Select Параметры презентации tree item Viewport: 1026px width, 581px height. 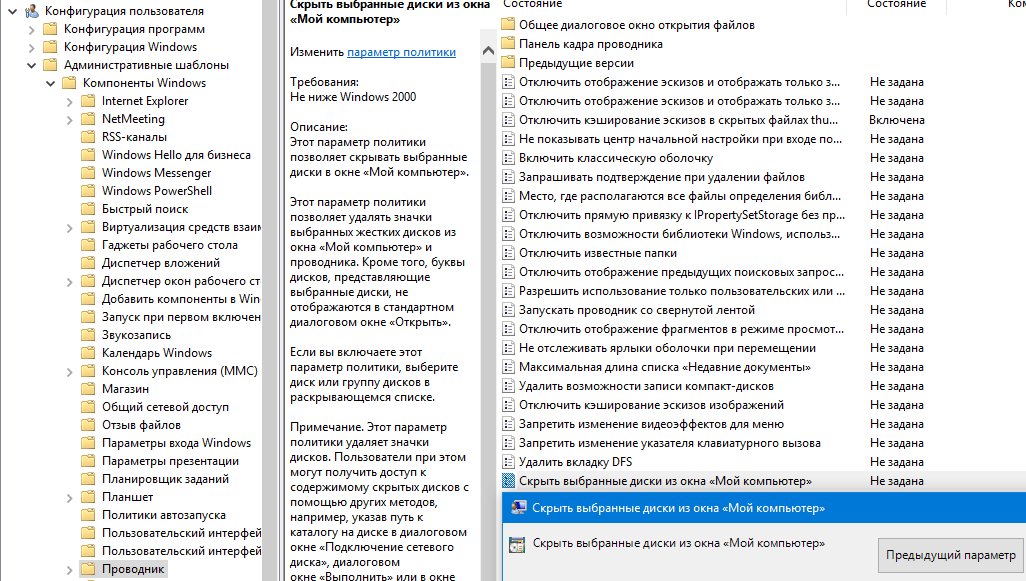170,461
